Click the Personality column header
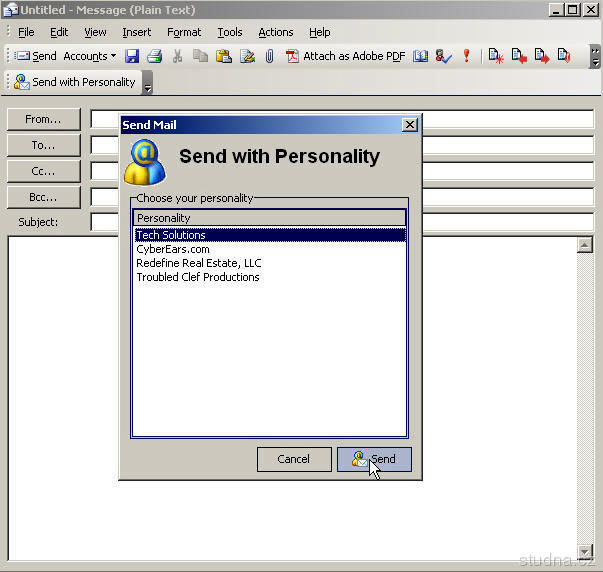The width and height of the screenshot is (603, 572). tap(270, 218)
